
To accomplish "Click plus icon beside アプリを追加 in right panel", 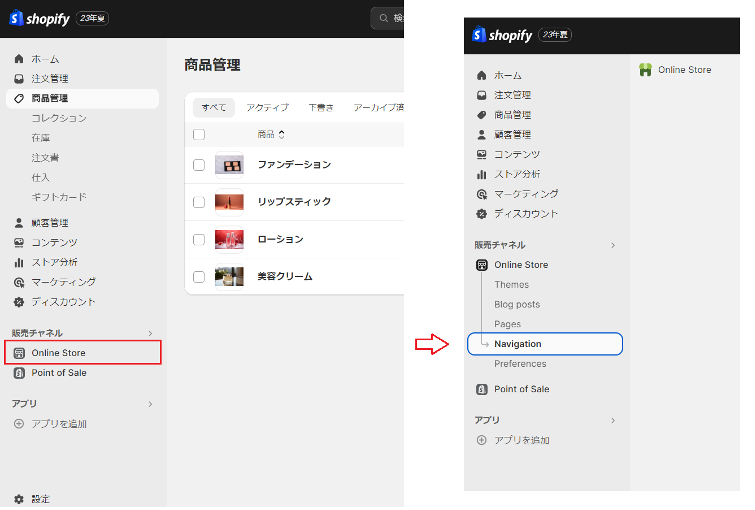I will 482,440.
